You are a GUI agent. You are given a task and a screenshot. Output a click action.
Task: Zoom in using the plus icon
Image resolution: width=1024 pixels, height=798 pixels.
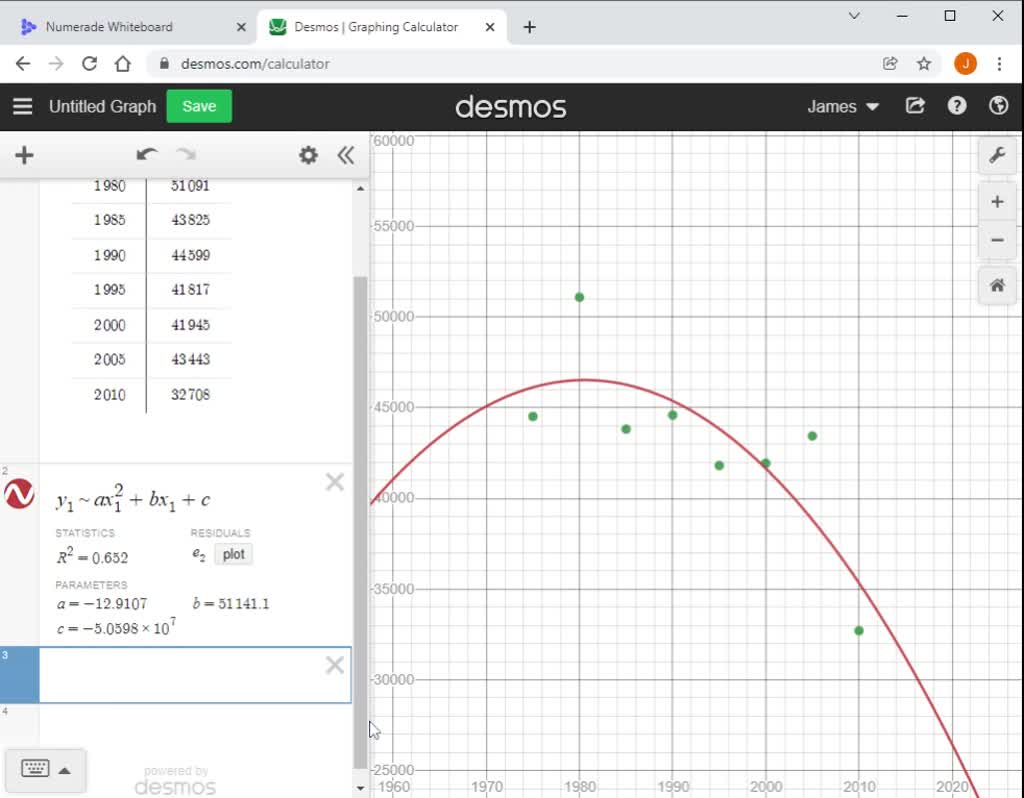[x=996, y=201]
